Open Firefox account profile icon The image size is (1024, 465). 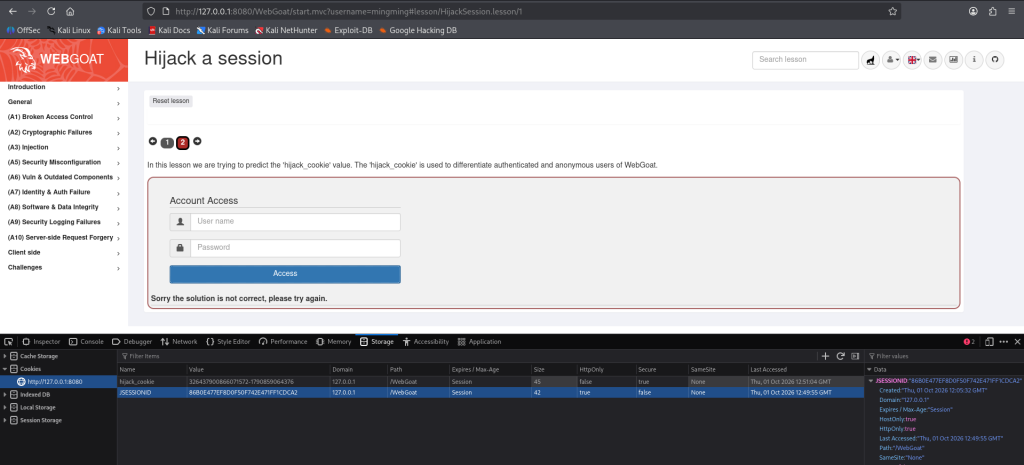pyautogui.click(x=974, y=11)
